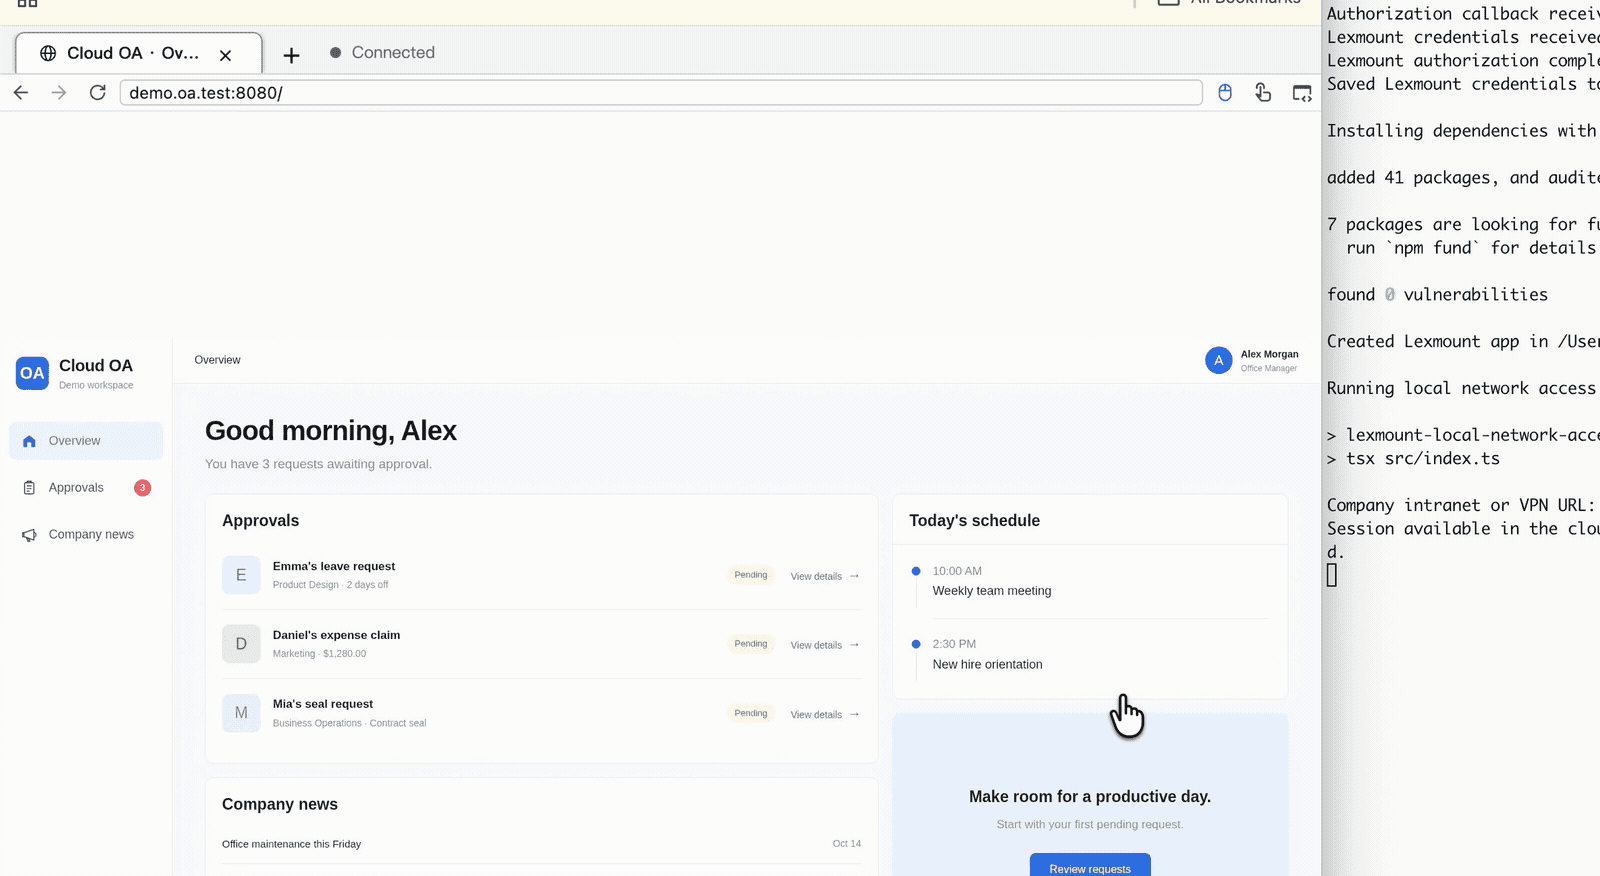Click the terminal line "found 0 vulnerabilities"

pyautogui.click(x=1437, y=294)
